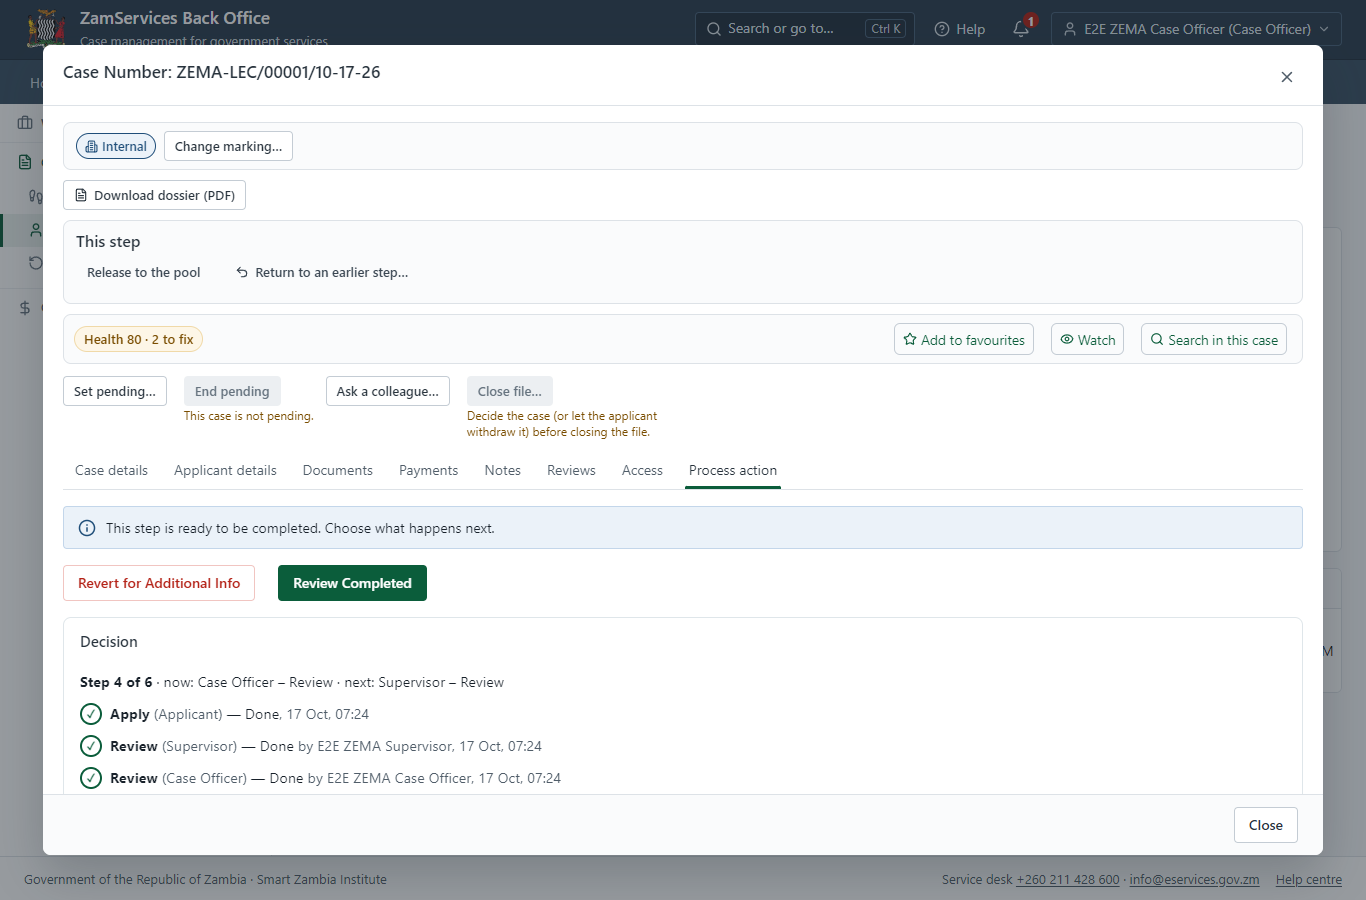
Task: Open the Payments tab
Action: pos(428,470)
